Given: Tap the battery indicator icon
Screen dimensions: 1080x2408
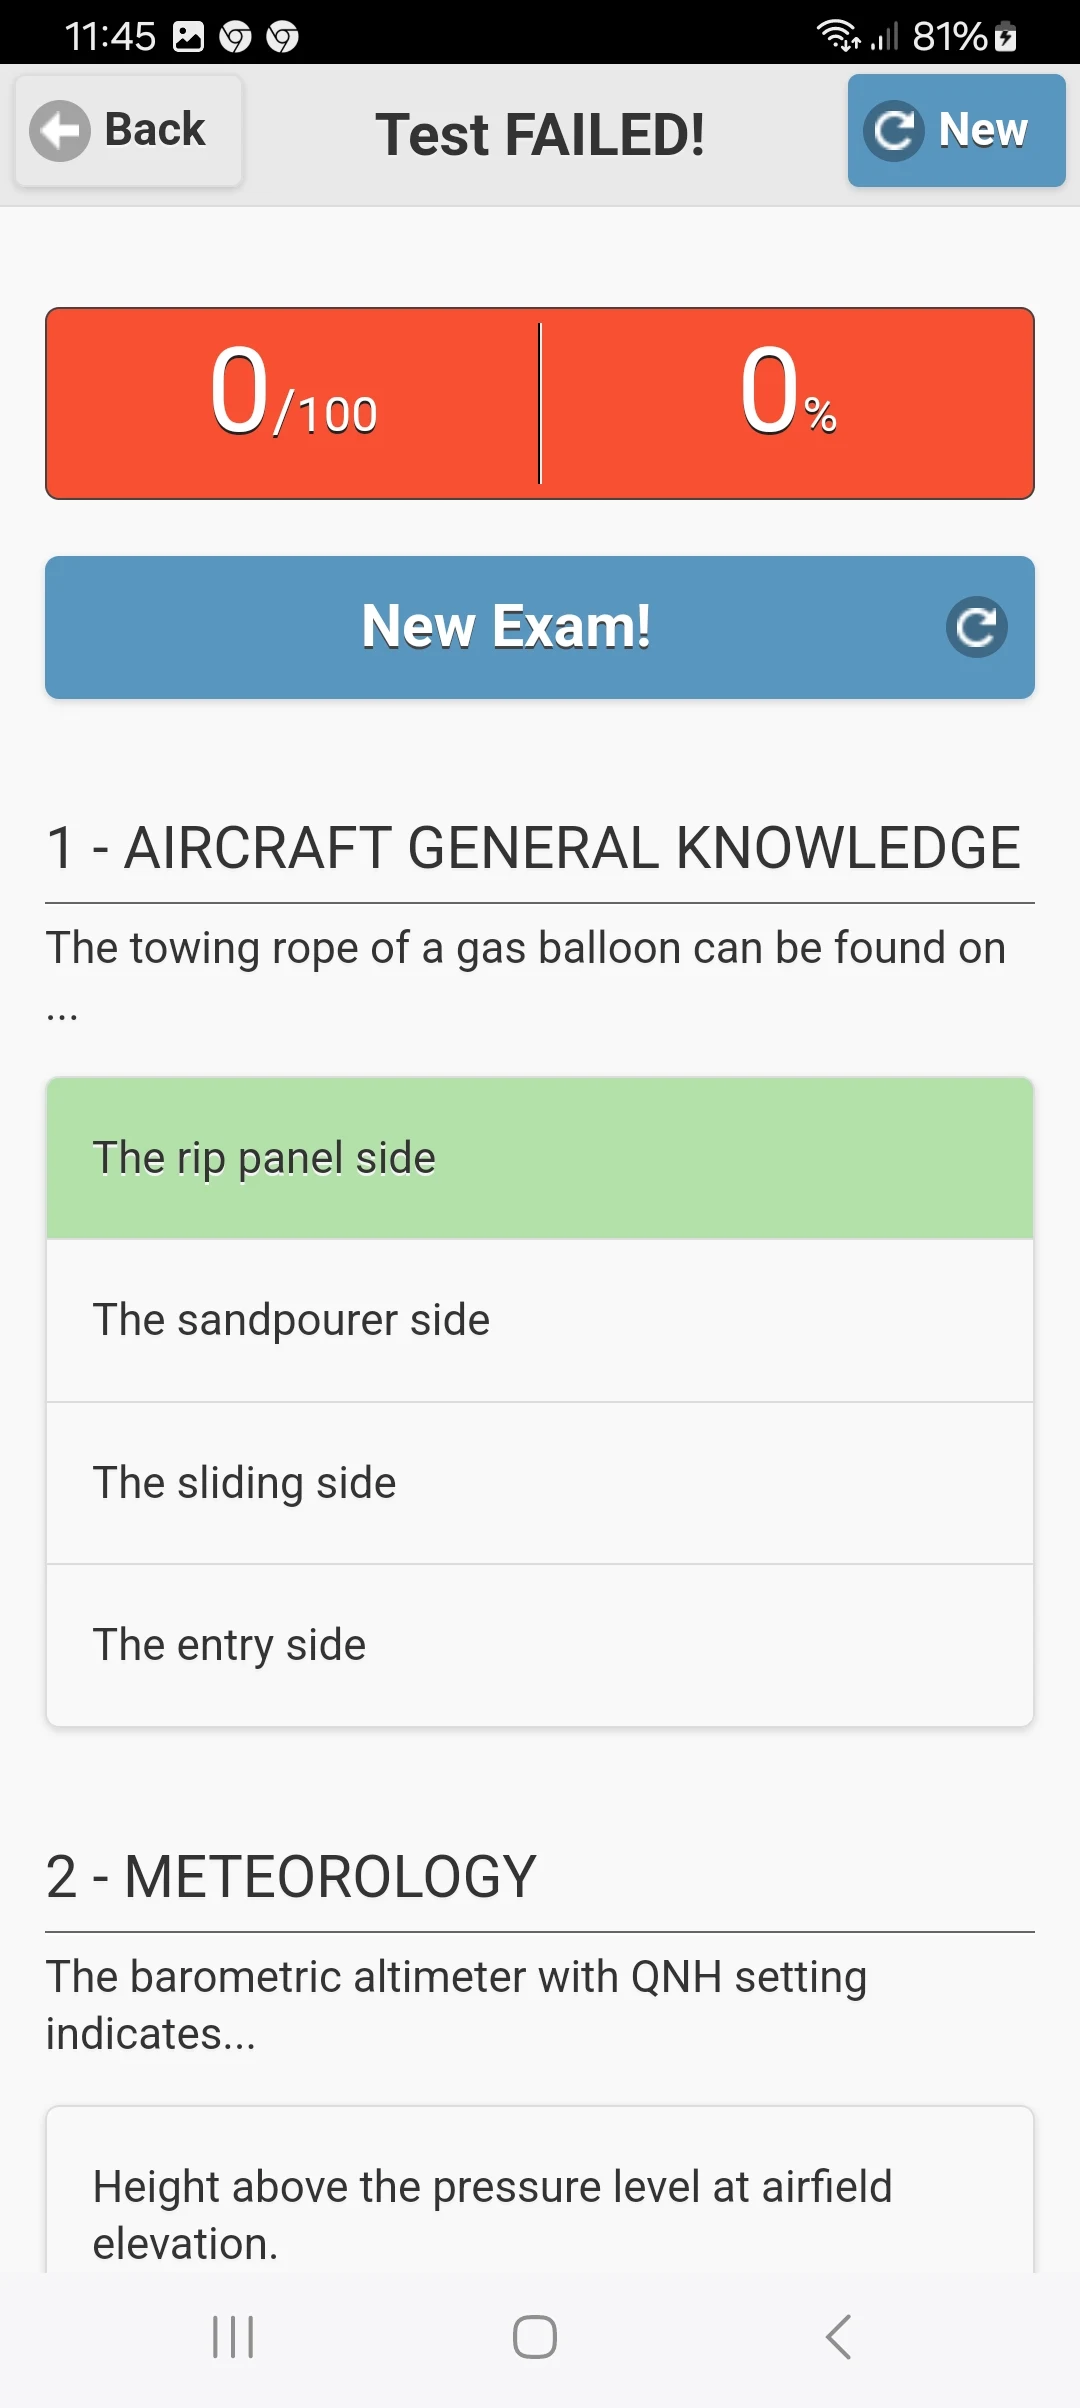Looking at the screenshot, I should tap(1006, 37).
